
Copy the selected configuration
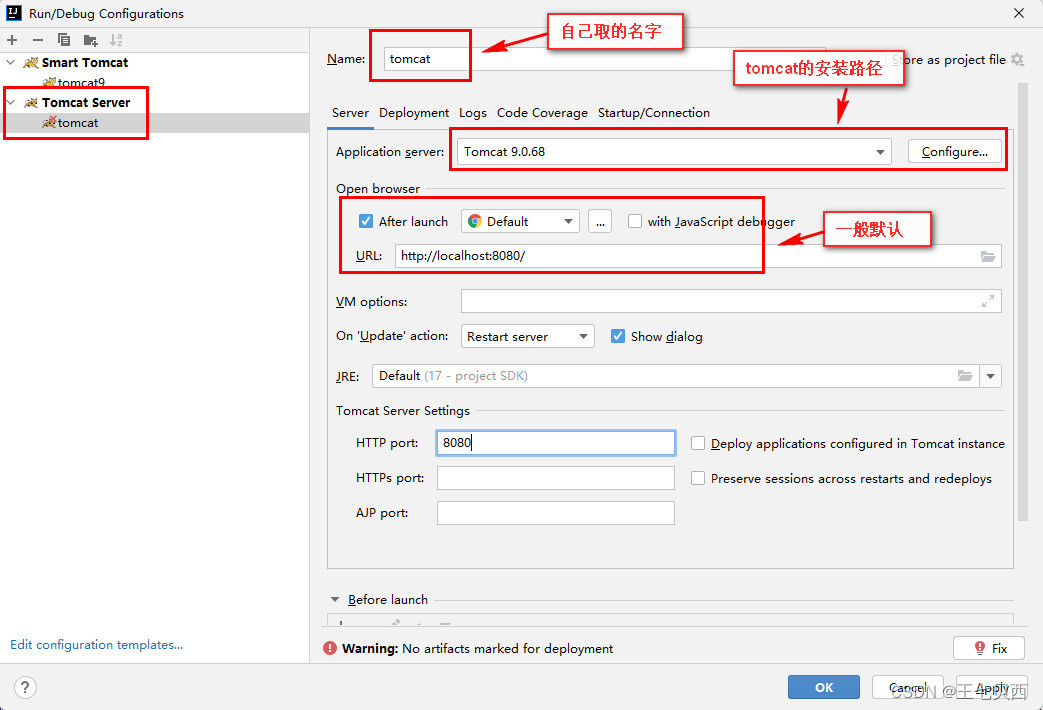(x=64, y=40)
